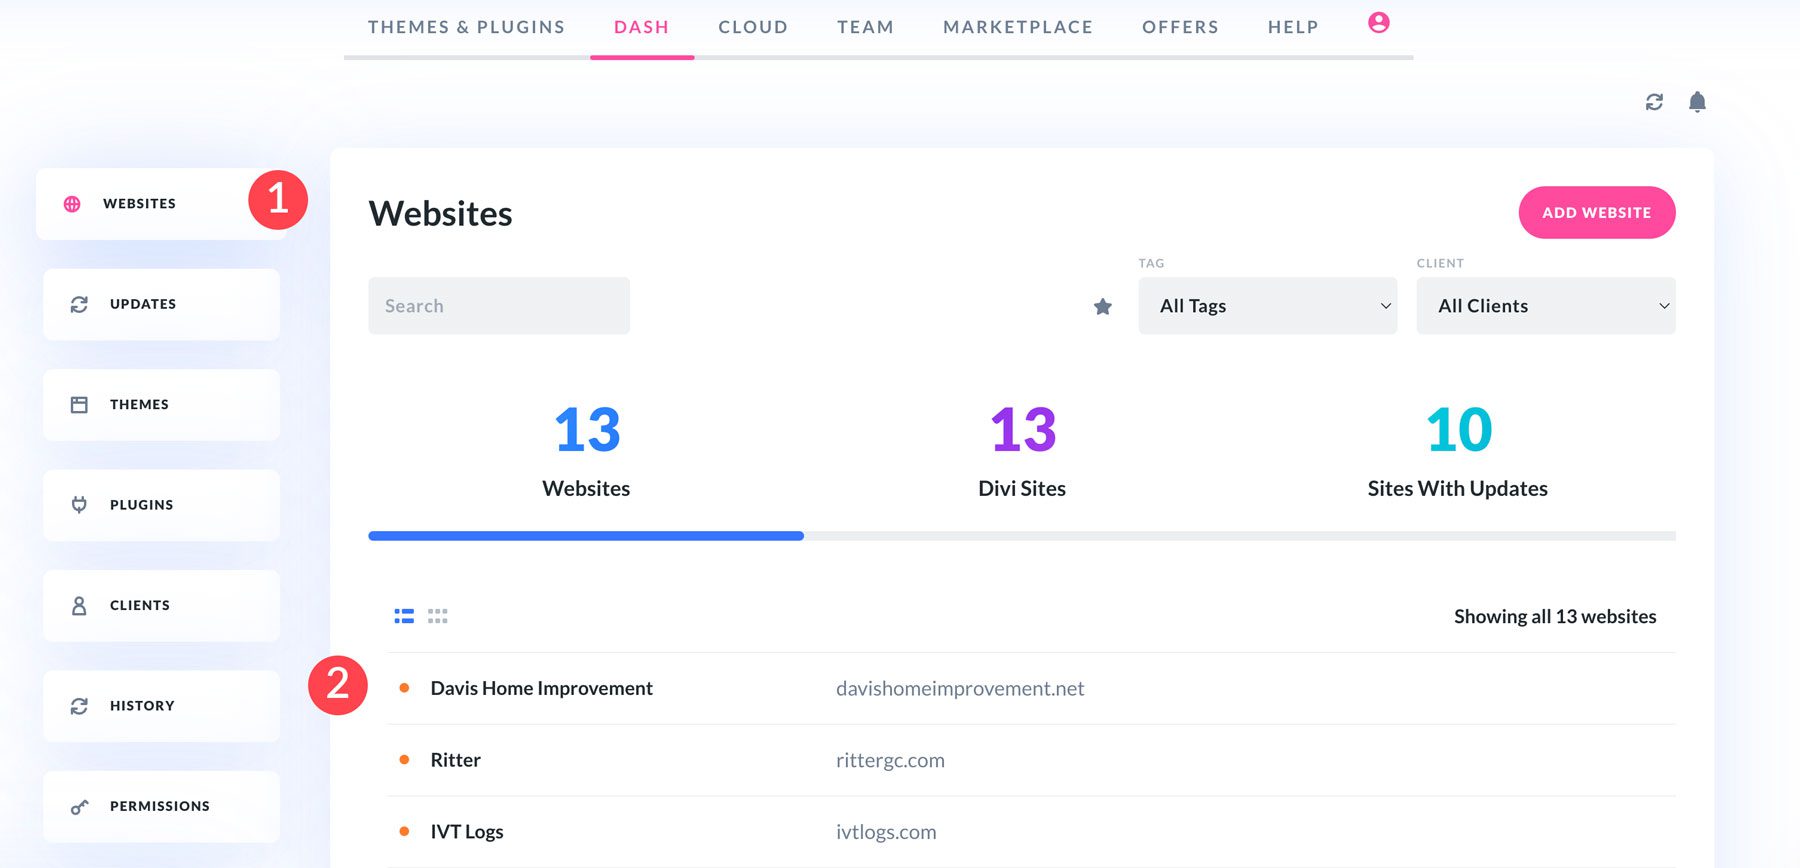This screenshot has width=1800, height=868.
Task: Go to Themes & Plugins tab
Action: [466, 27]
